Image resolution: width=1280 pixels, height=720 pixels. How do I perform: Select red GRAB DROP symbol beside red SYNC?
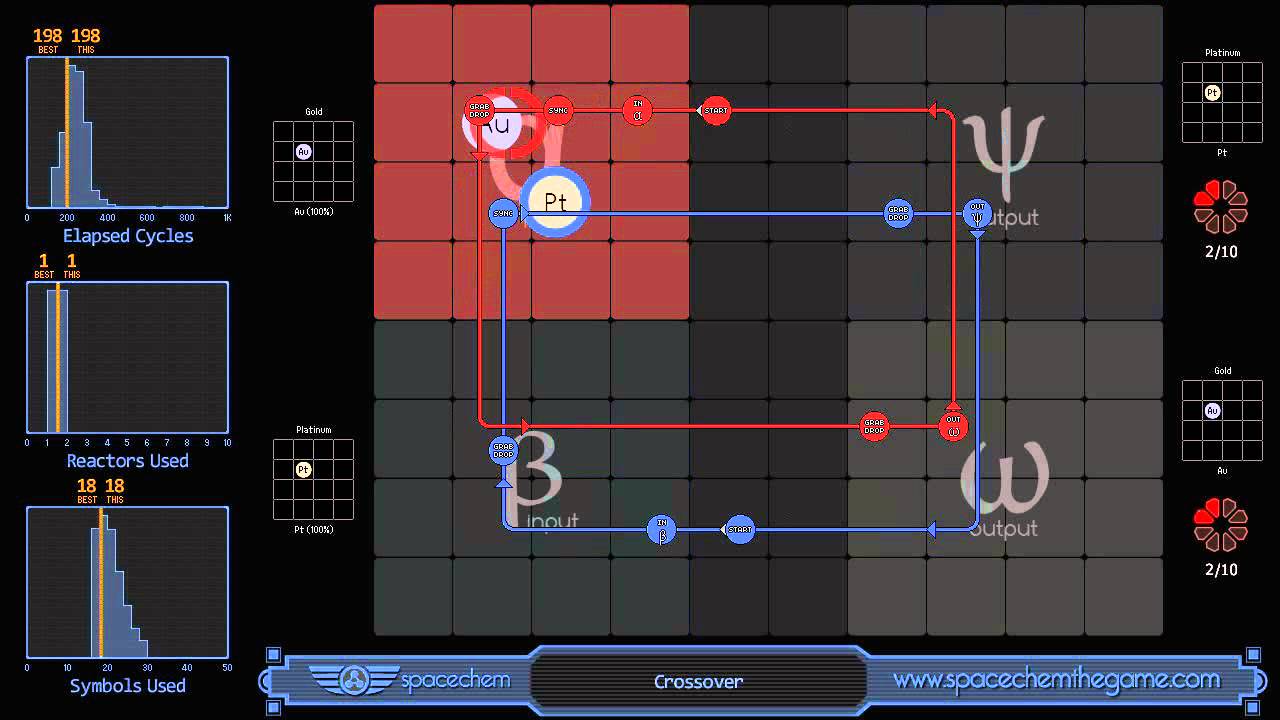point(479,110)
